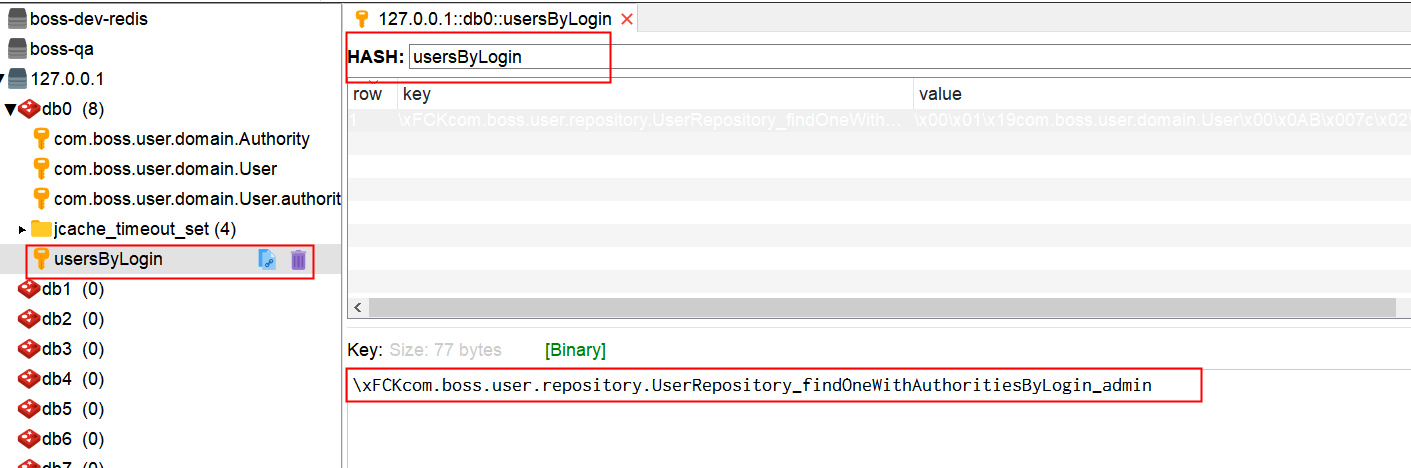Click the [Binary] format label

pos(575,350)
